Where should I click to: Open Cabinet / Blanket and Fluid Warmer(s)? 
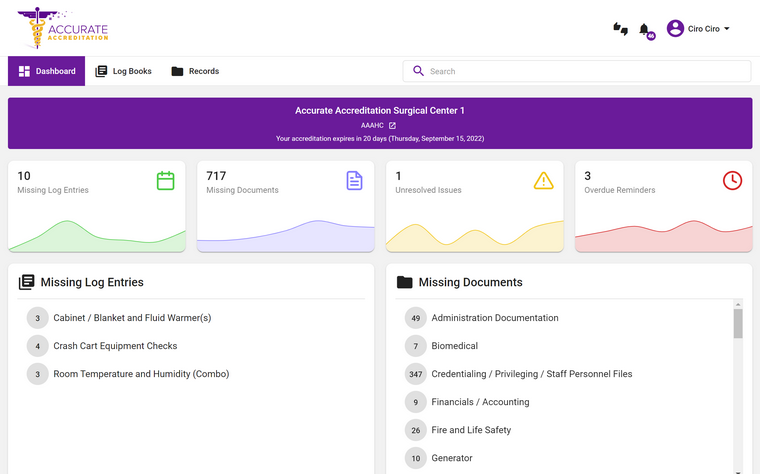pos(132,318)
